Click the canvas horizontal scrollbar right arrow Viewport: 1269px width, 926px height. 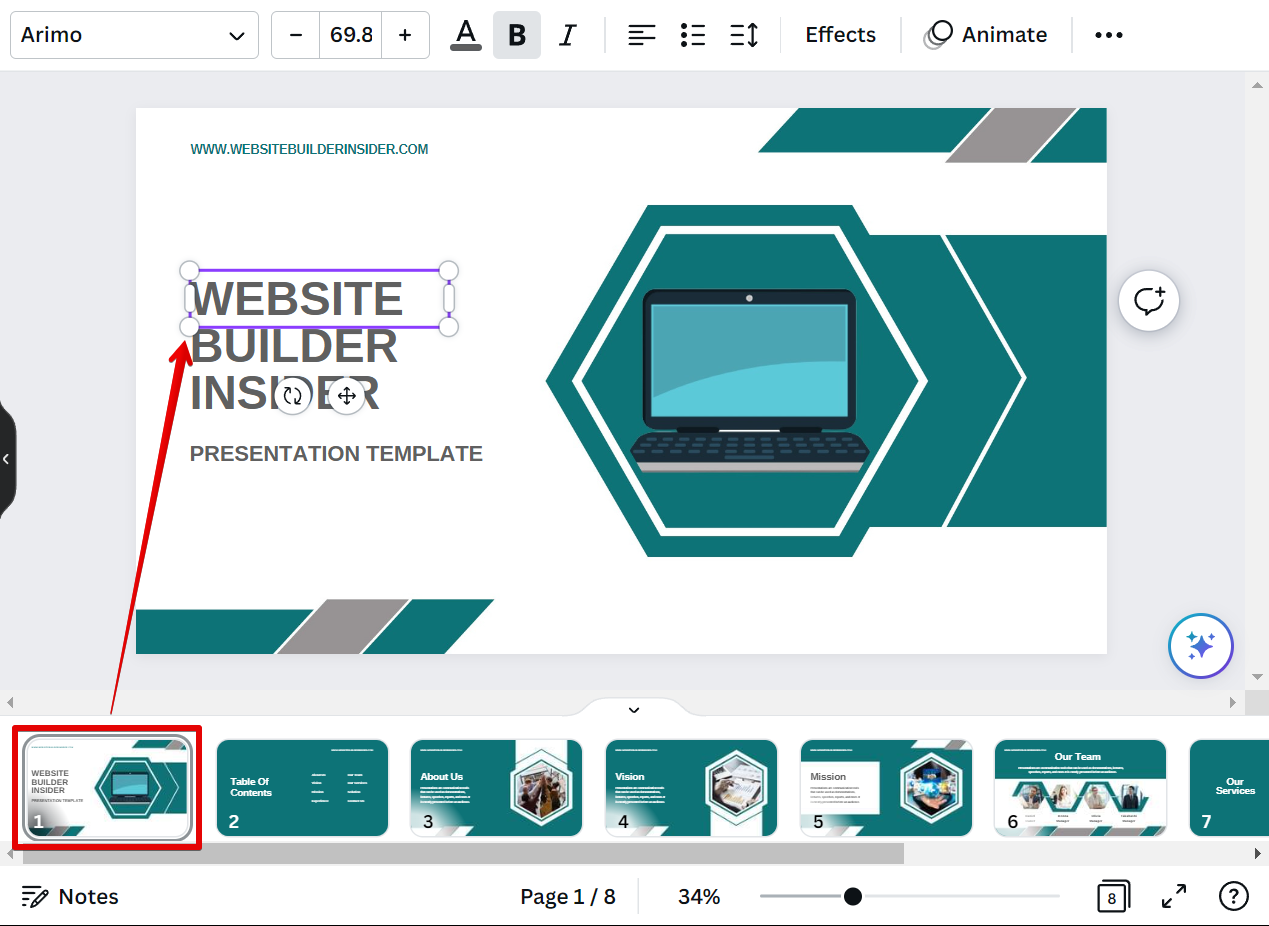[1233, 702]
